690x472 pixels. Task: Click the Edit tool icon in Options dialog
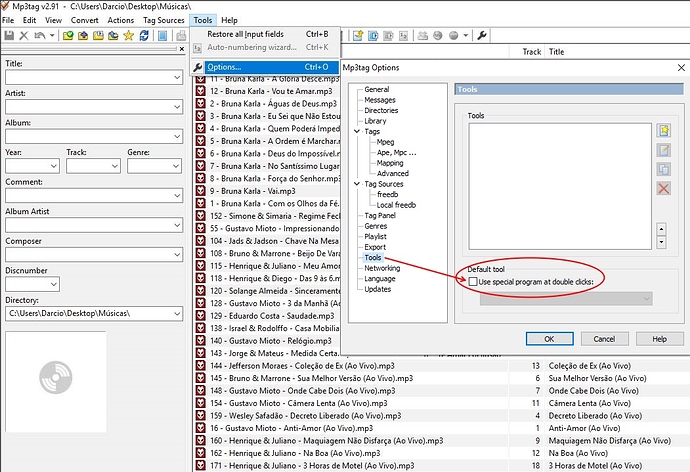(664, 150)
